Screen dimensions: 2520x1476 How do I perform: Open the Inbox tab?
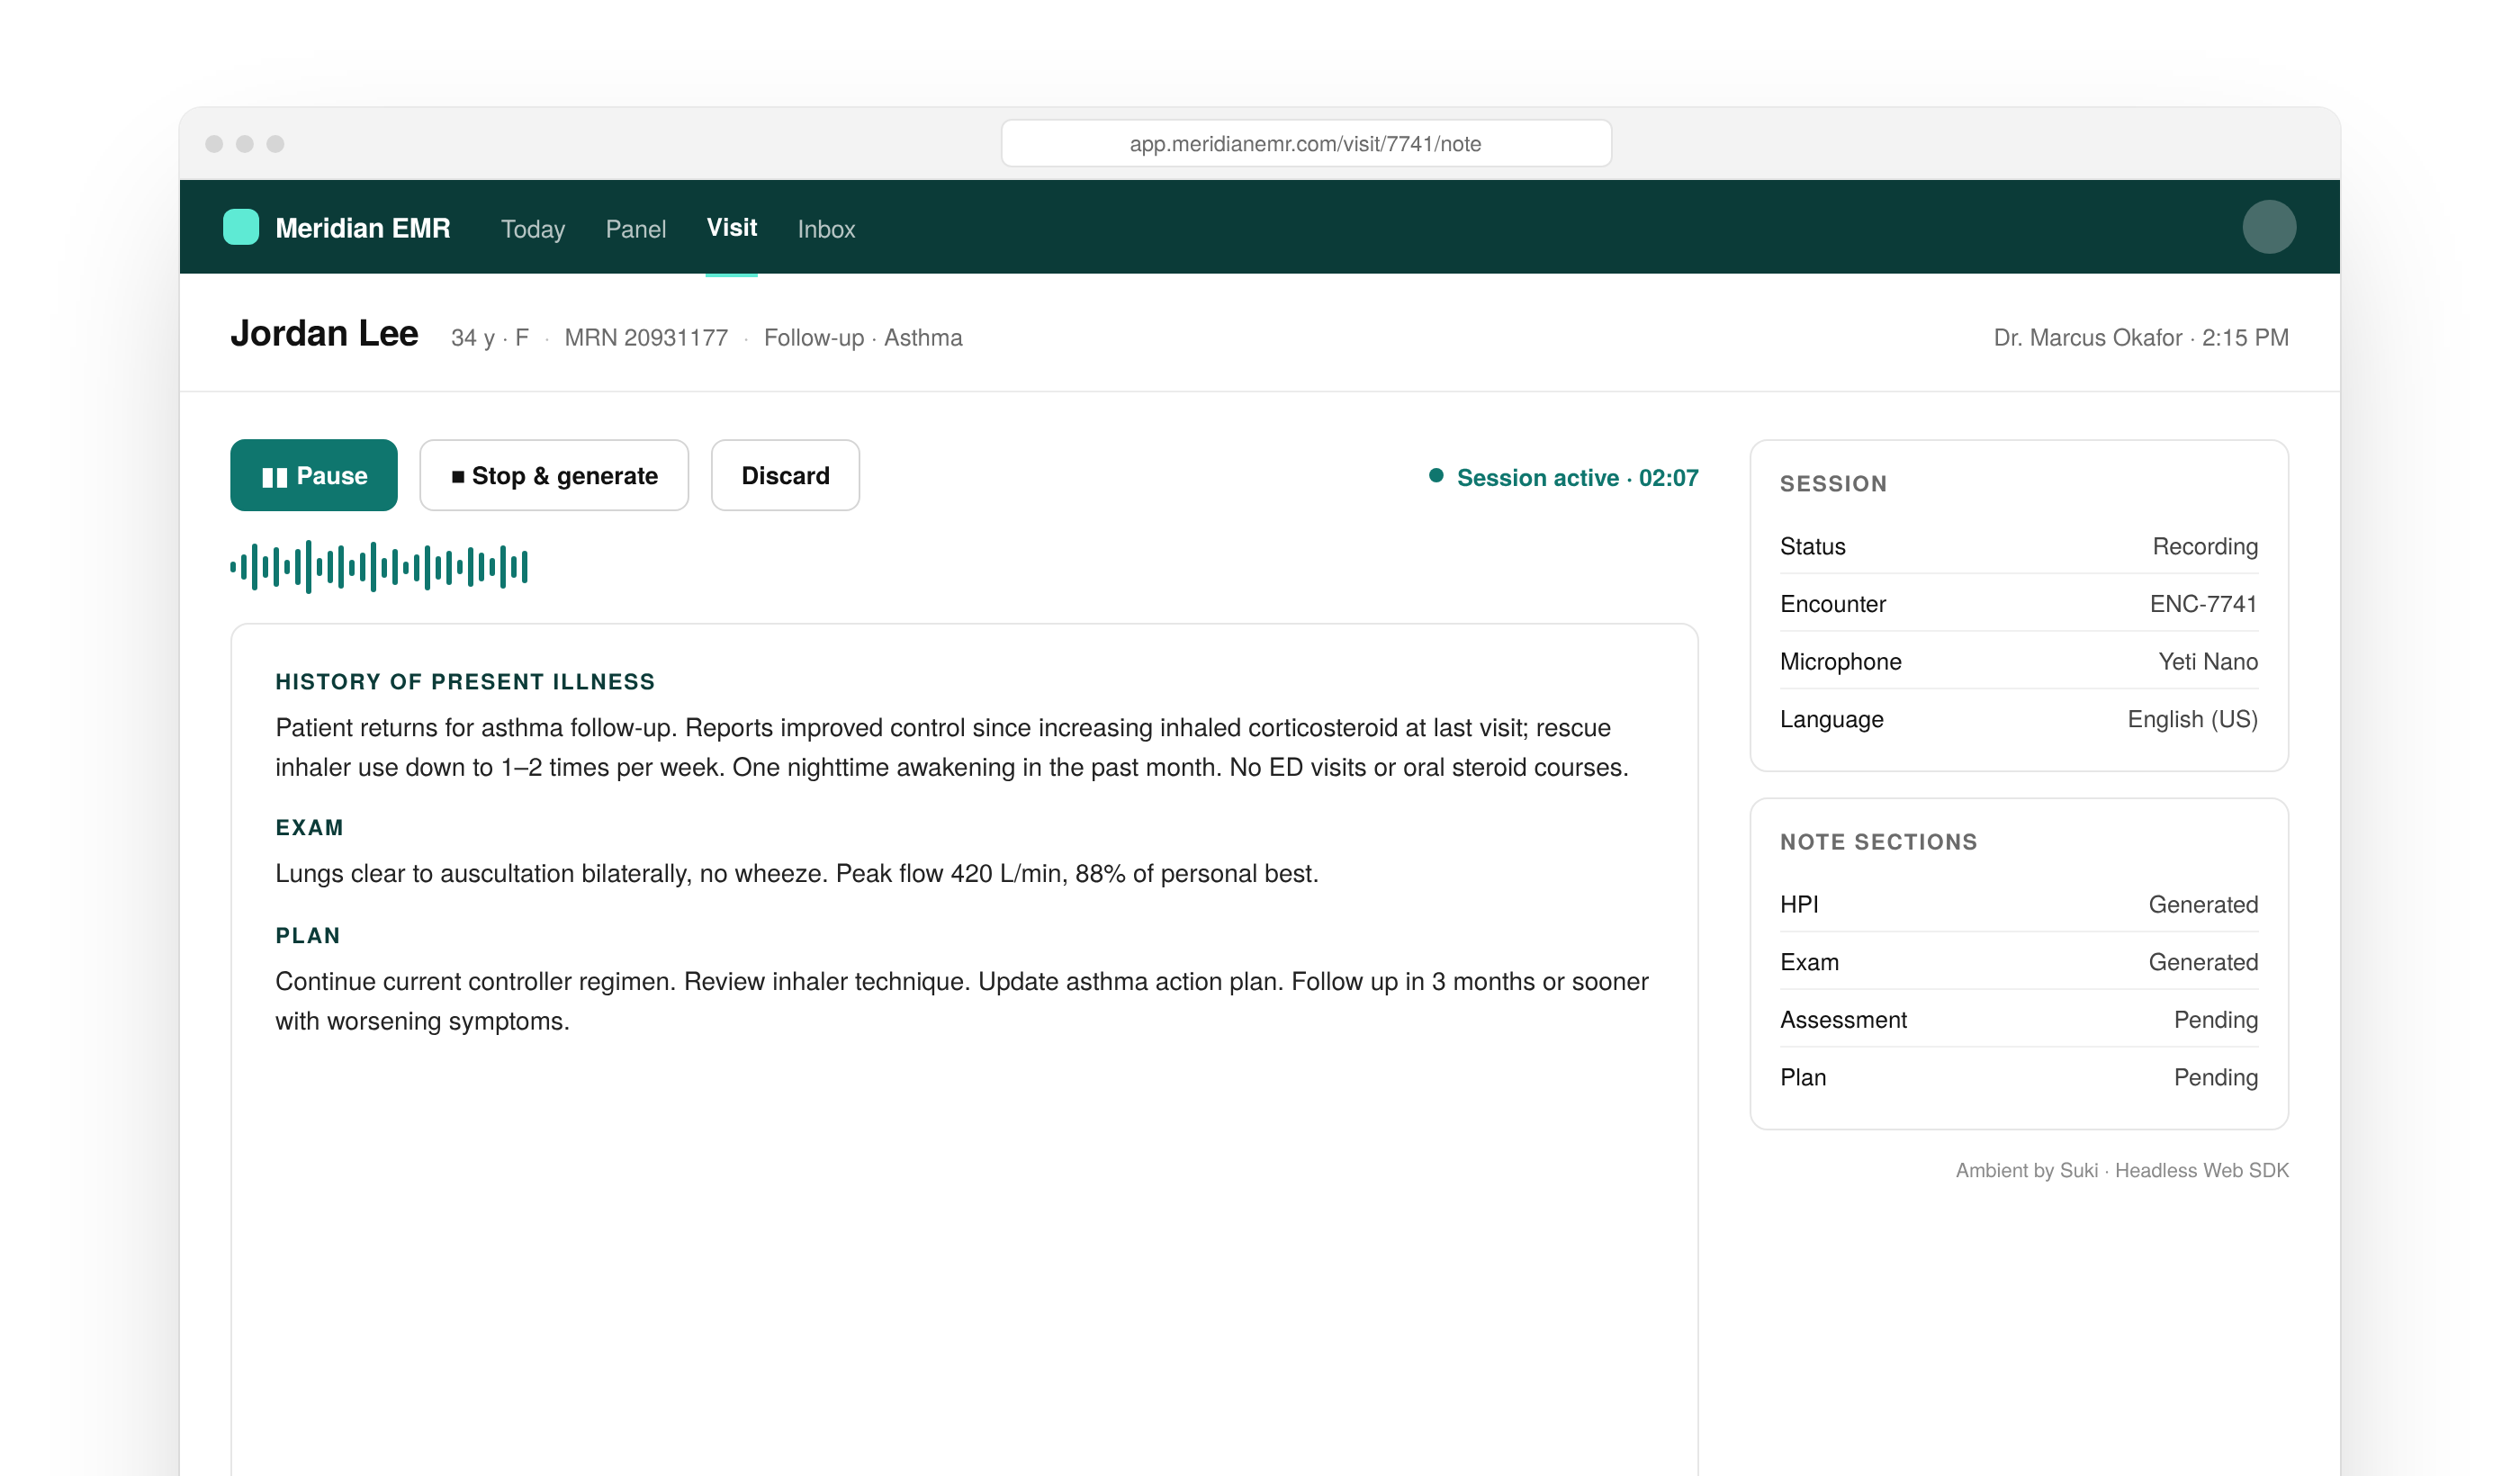coord(826,229)
